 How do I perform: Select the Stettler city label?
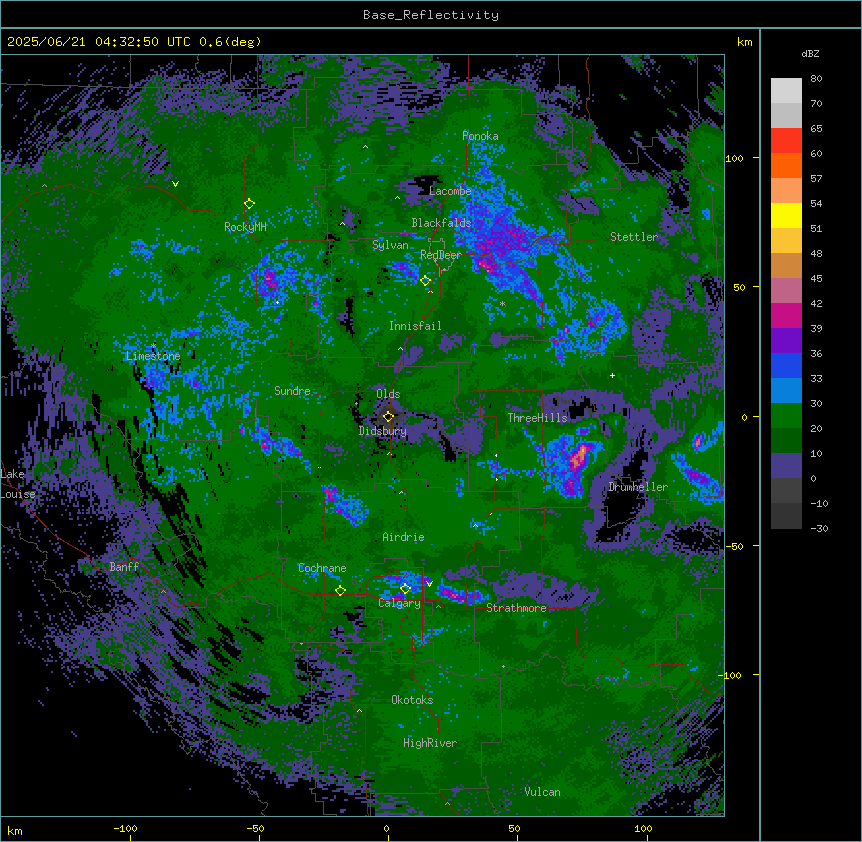[x=634, y=237]
